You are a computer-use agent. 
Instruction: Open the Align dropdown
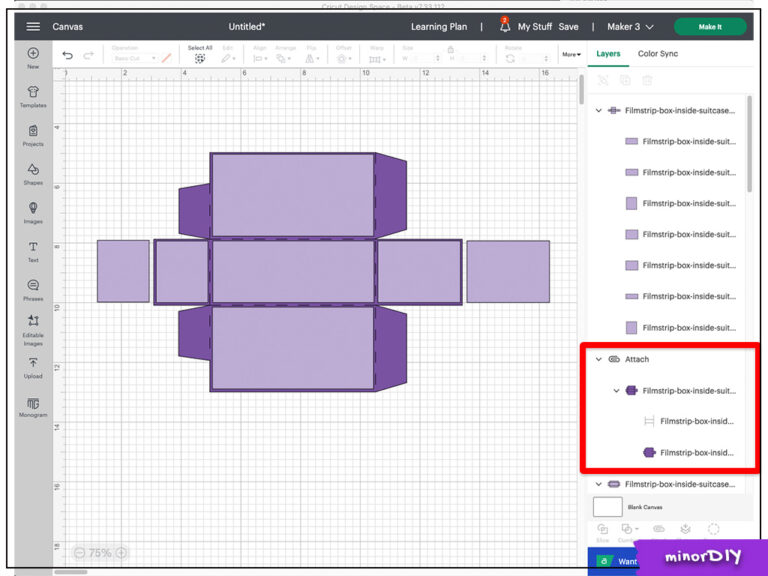click(260, 59)
